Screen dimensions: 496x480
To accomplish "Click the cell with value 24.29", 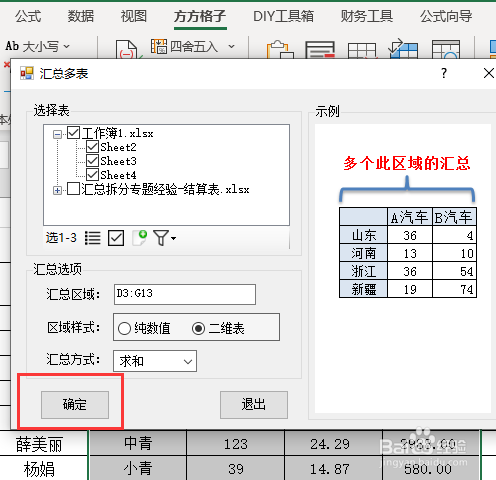I will pos(333,444).
